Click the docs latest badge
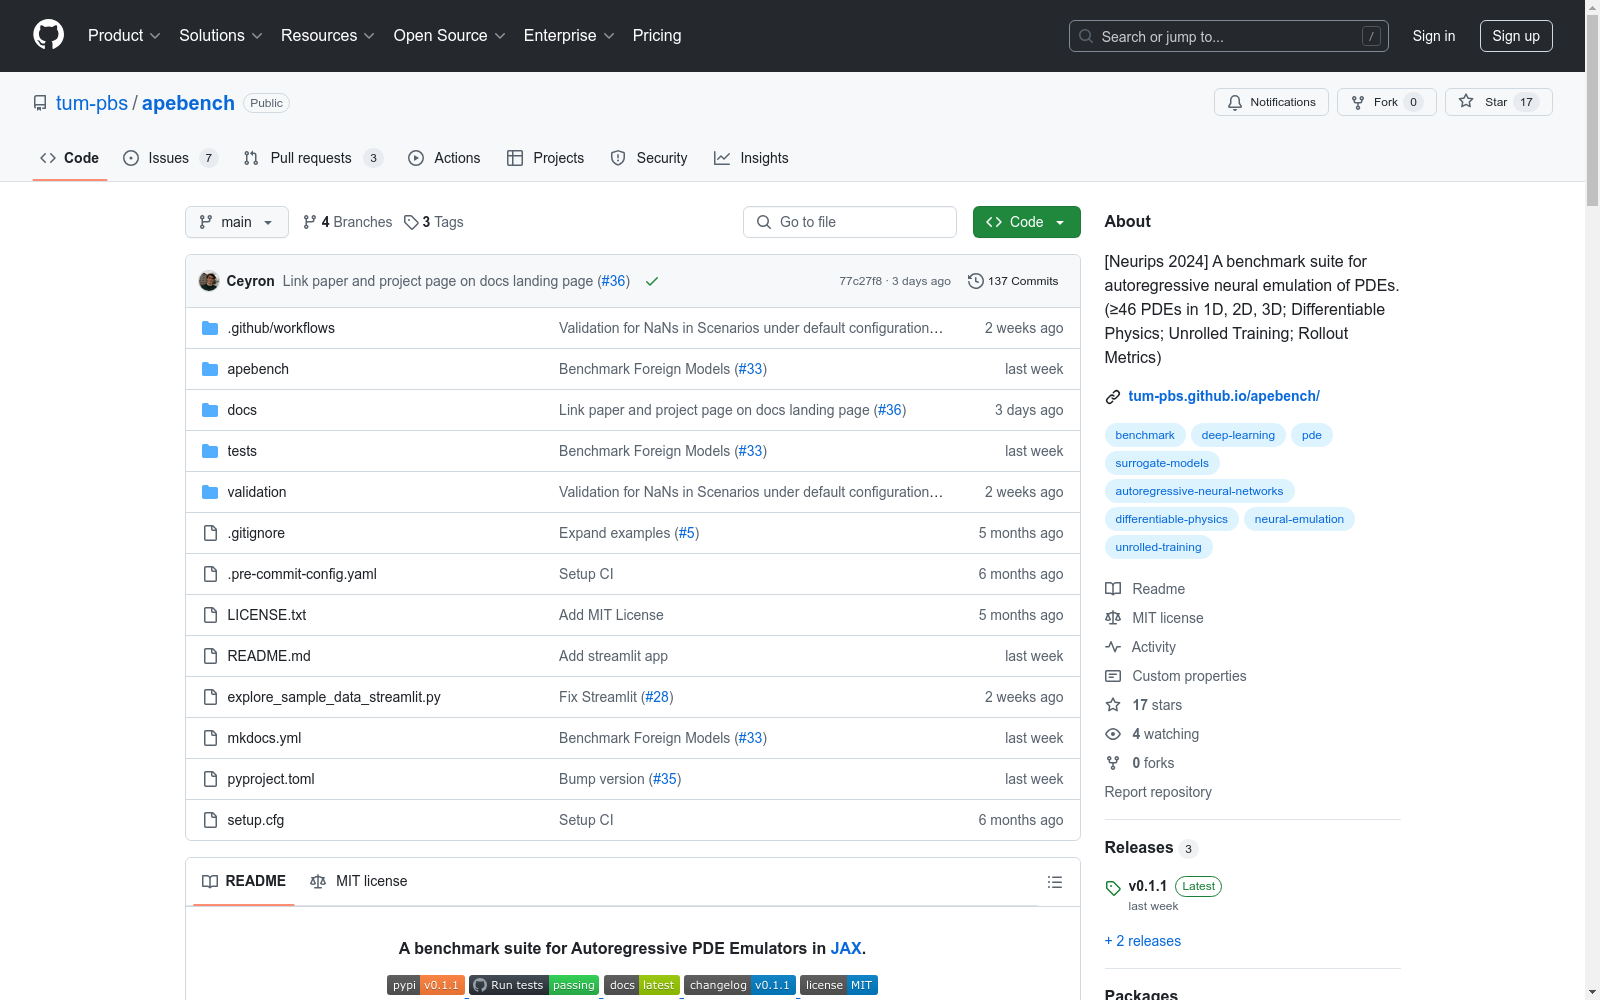Image resolution: width=1600 pixels, height=1000 pixels. click(642, 985)
